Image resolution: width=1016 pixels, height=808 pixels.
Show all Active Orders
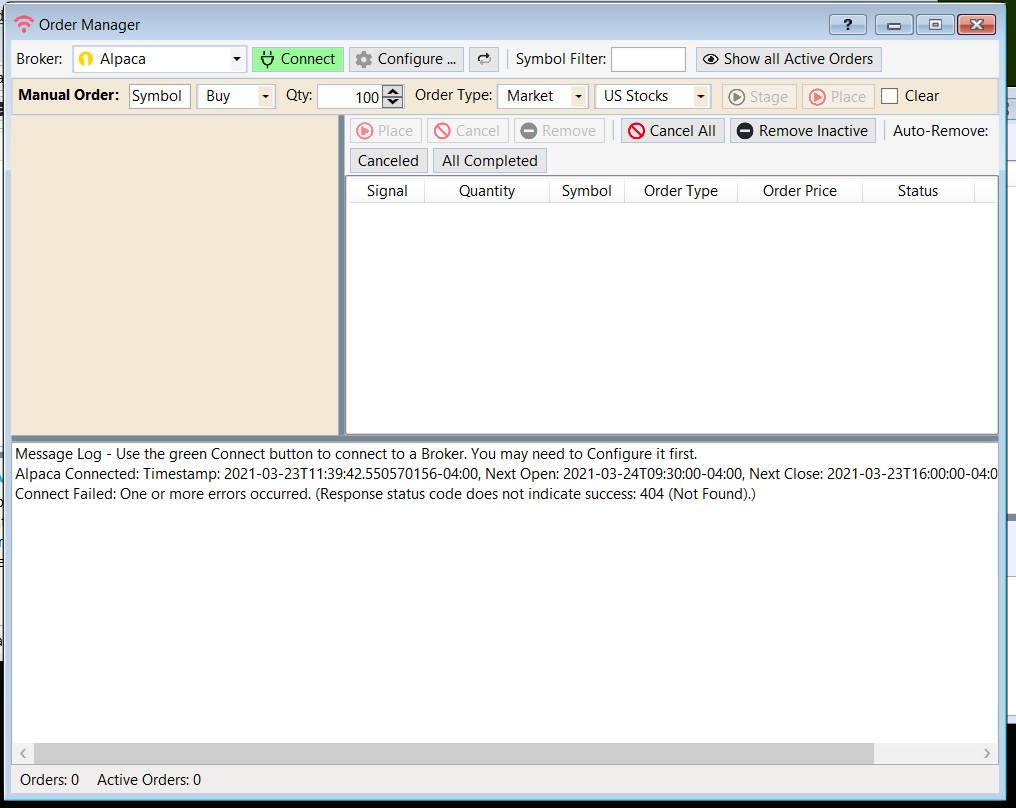[x=789, y=59]
